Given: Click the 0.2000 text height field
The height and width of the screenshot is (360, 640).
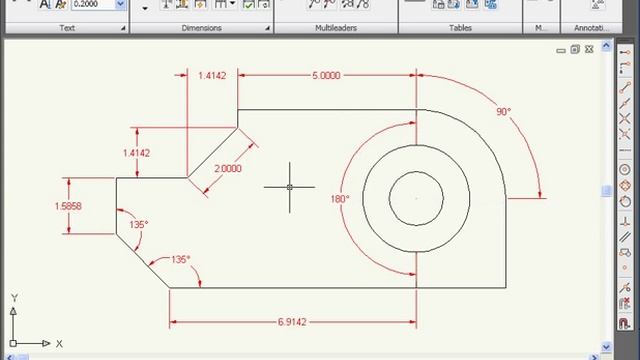Looking at the screenshot, I should coord(93,4).
